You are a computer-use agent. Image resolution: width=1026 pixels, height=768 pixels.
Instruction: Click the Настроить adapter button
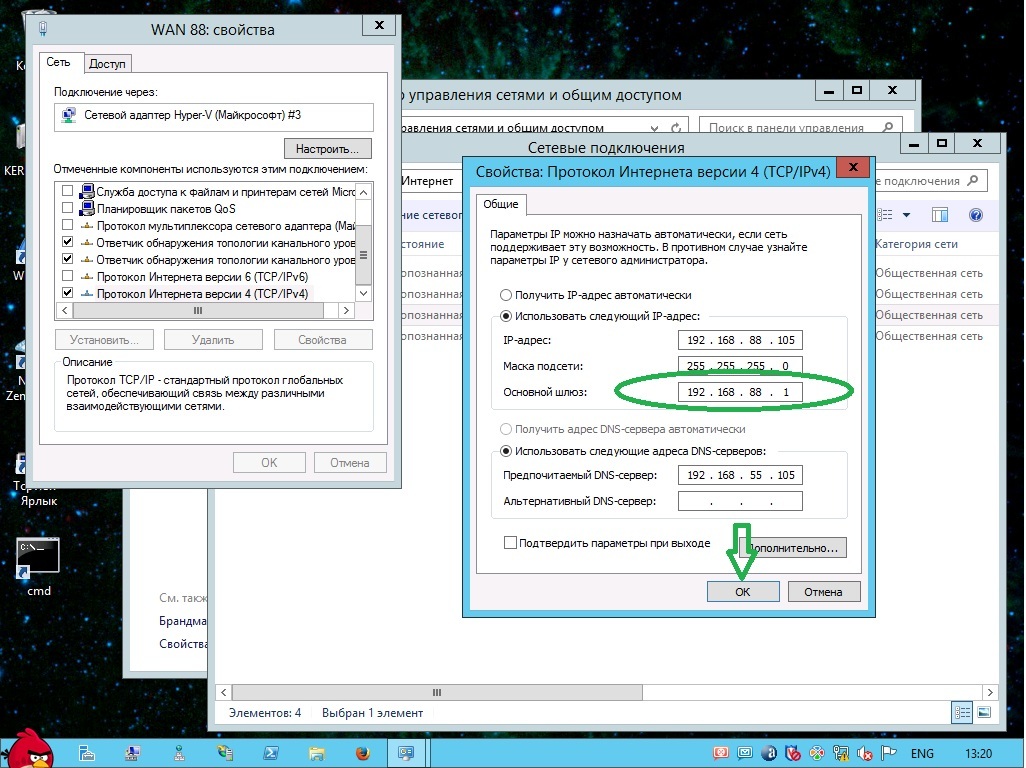click(327, 148)
